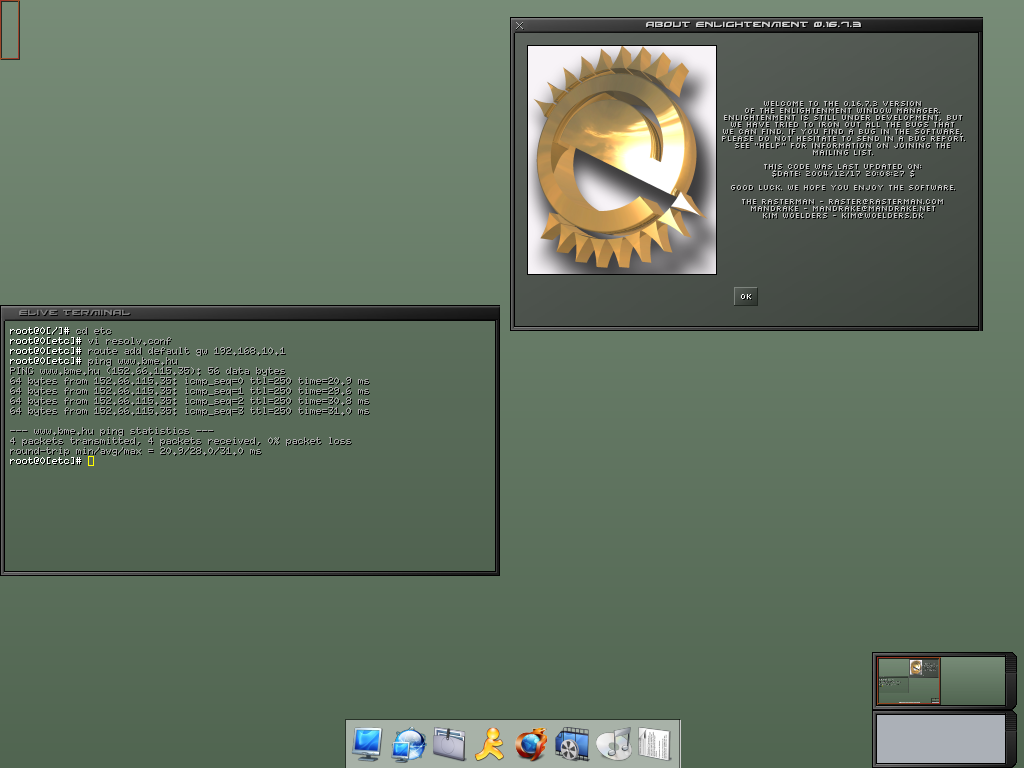The image size is (1024, 768).
Task: Launch the network globe with computer icon
Action: pos(409,744)
